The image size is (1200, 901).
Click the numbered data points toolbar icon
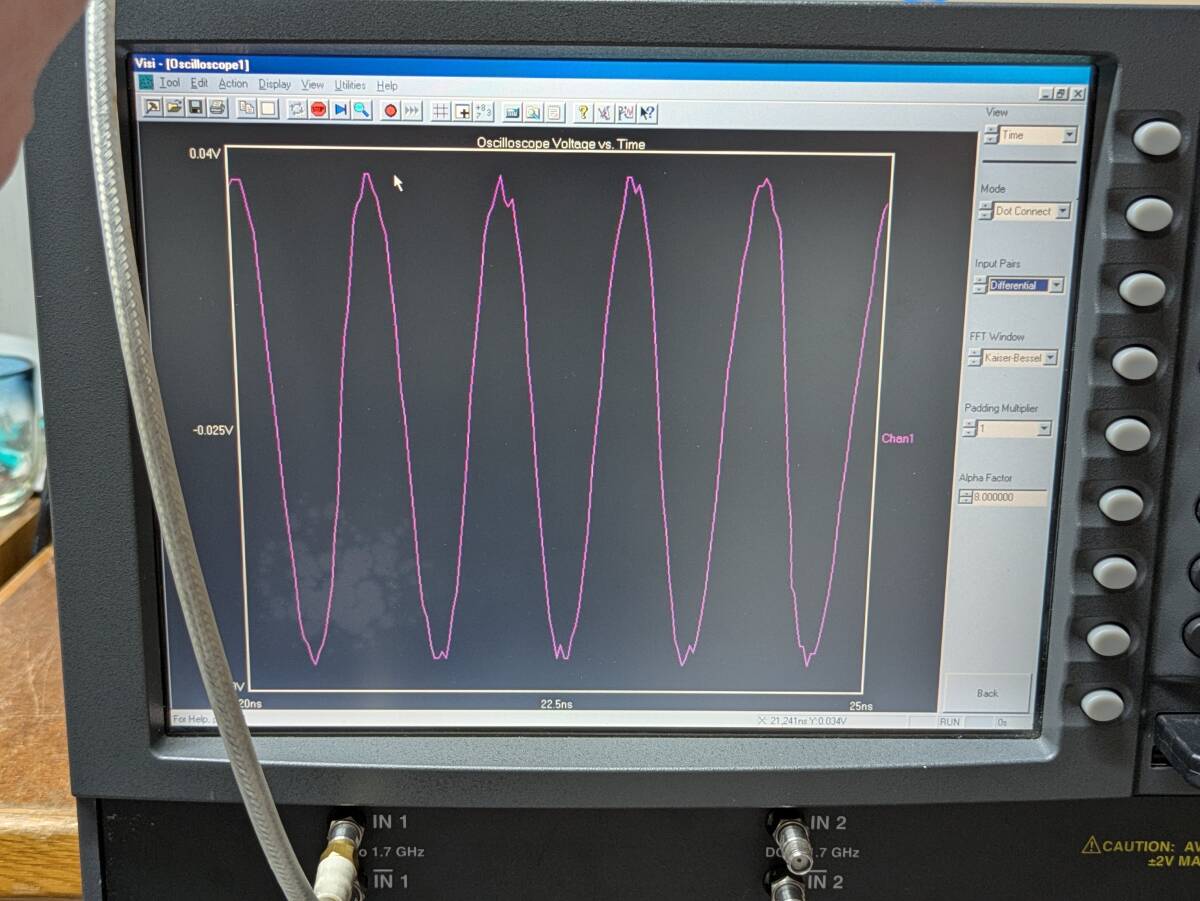click(x=484, y=111)
